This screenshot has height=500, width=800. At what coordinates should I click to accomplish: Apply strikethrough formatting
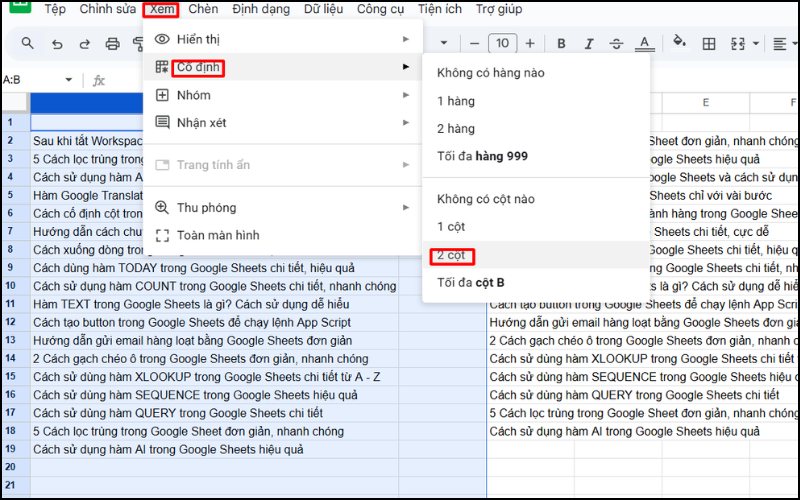[x=616, y=44]
